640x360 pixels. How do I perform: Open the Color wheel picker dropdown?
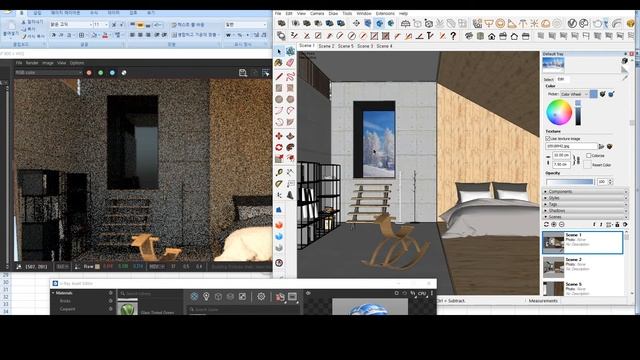pos(574,94)
